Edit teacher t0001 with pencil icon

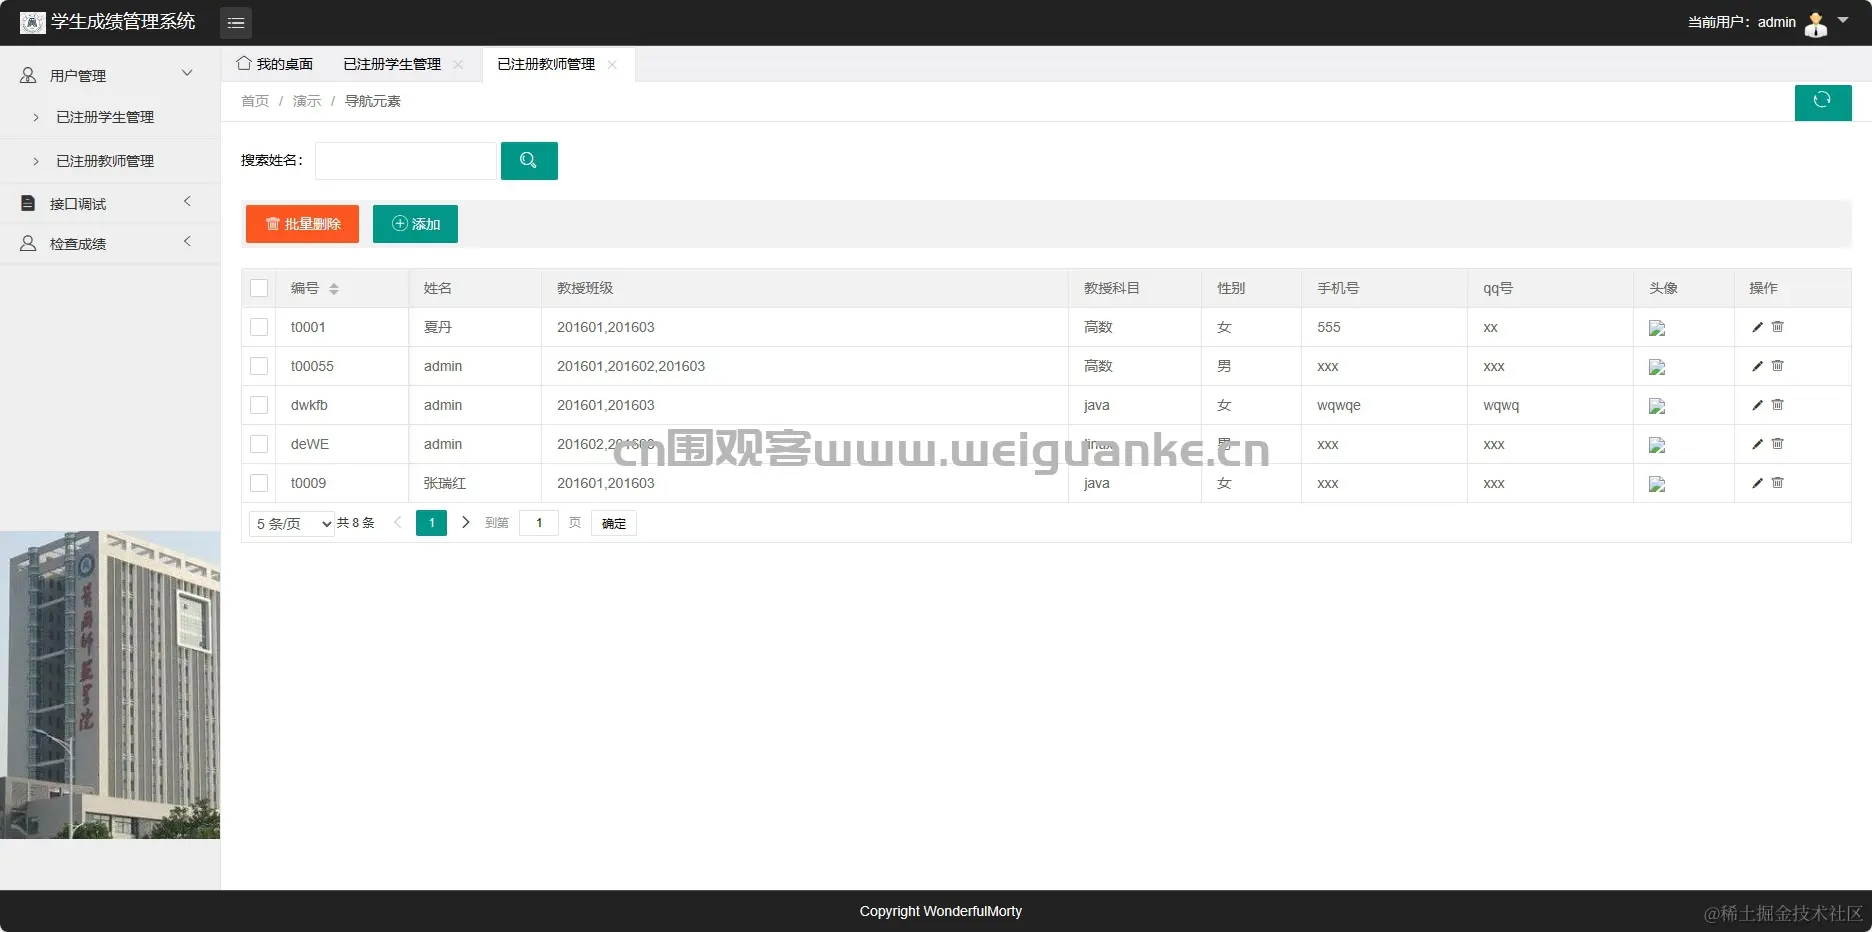(1757, 327)
